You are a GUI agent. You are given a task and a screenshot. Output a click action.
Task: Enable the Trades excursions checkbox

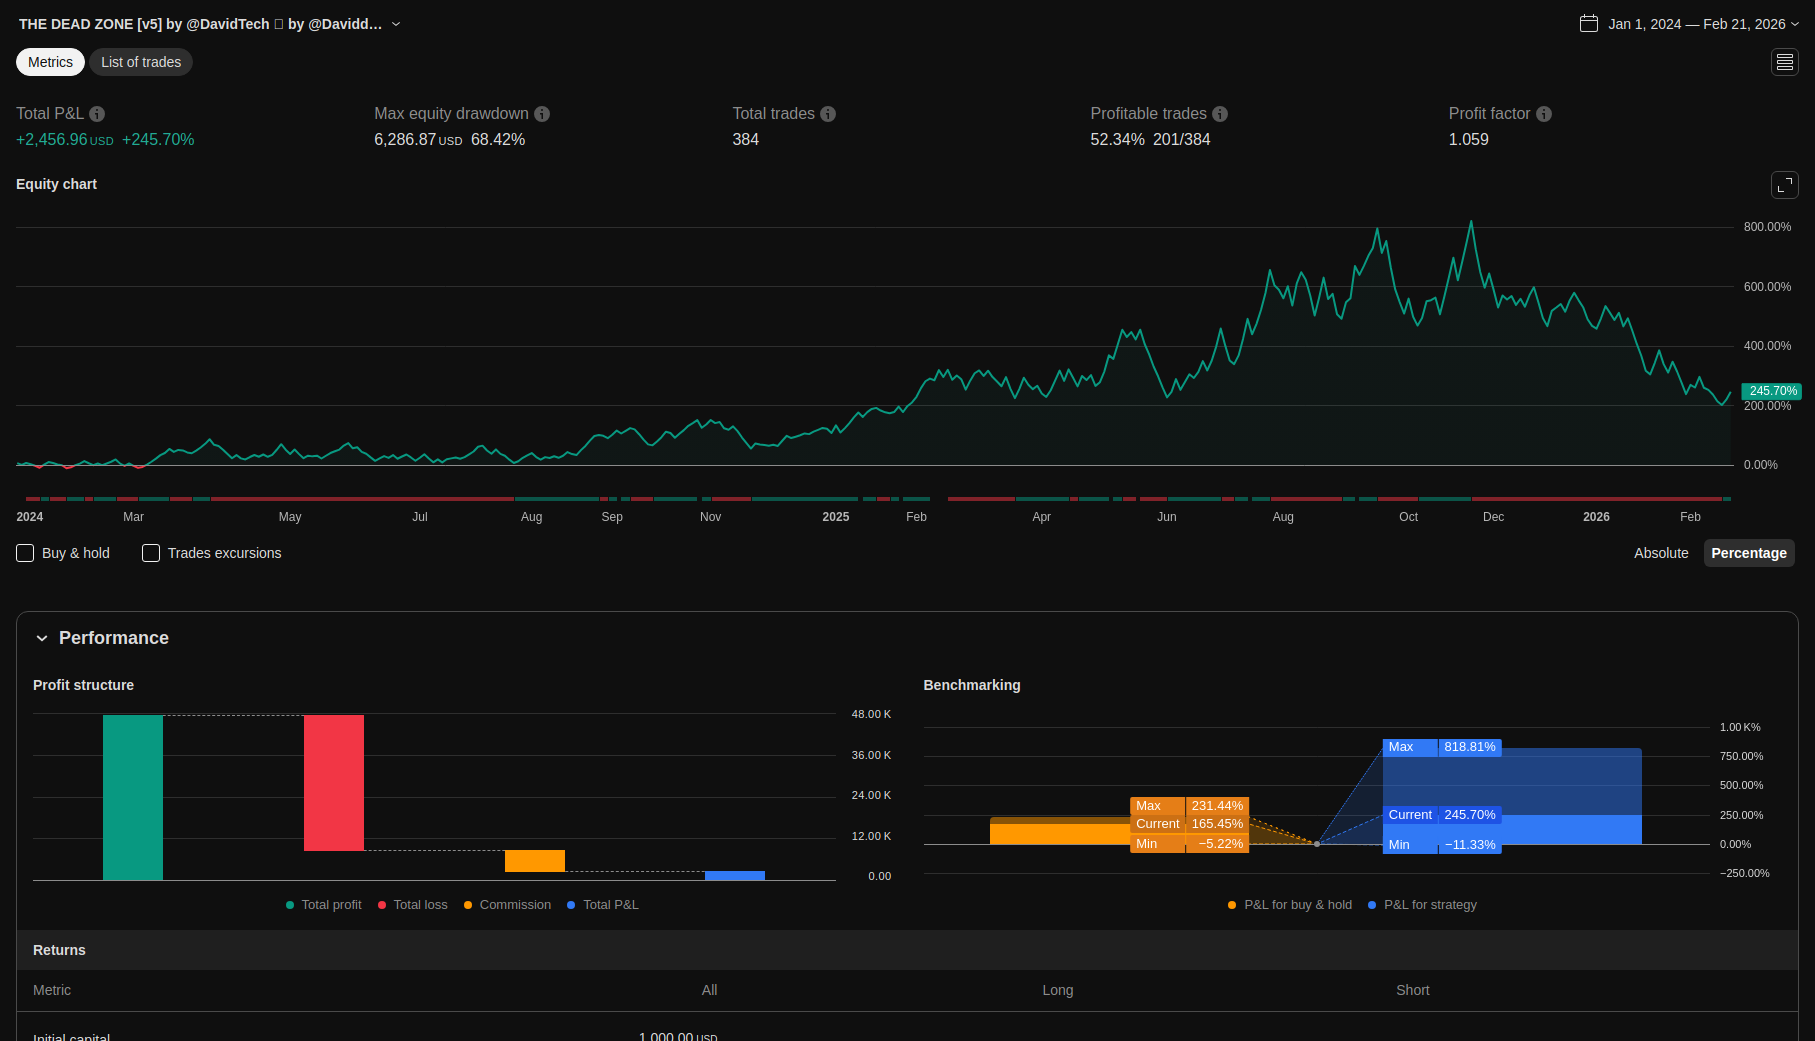151,553
